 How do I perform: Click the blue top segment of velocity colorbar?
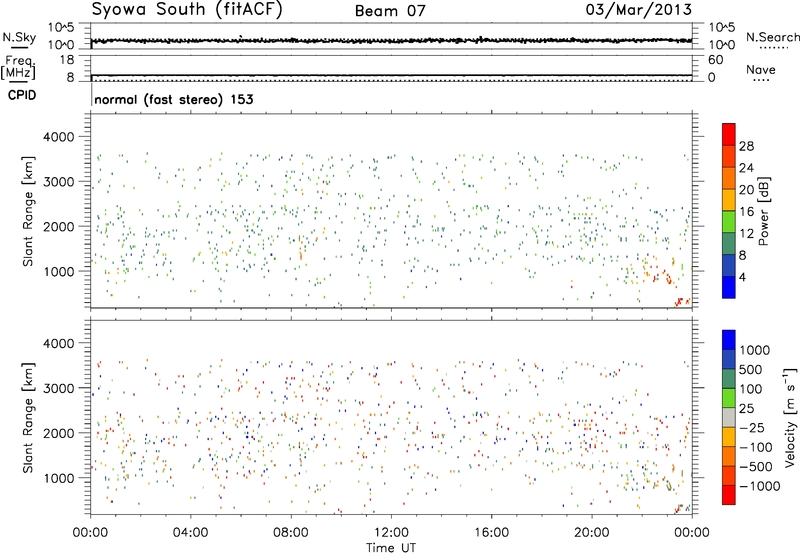(x=729, y=340)
